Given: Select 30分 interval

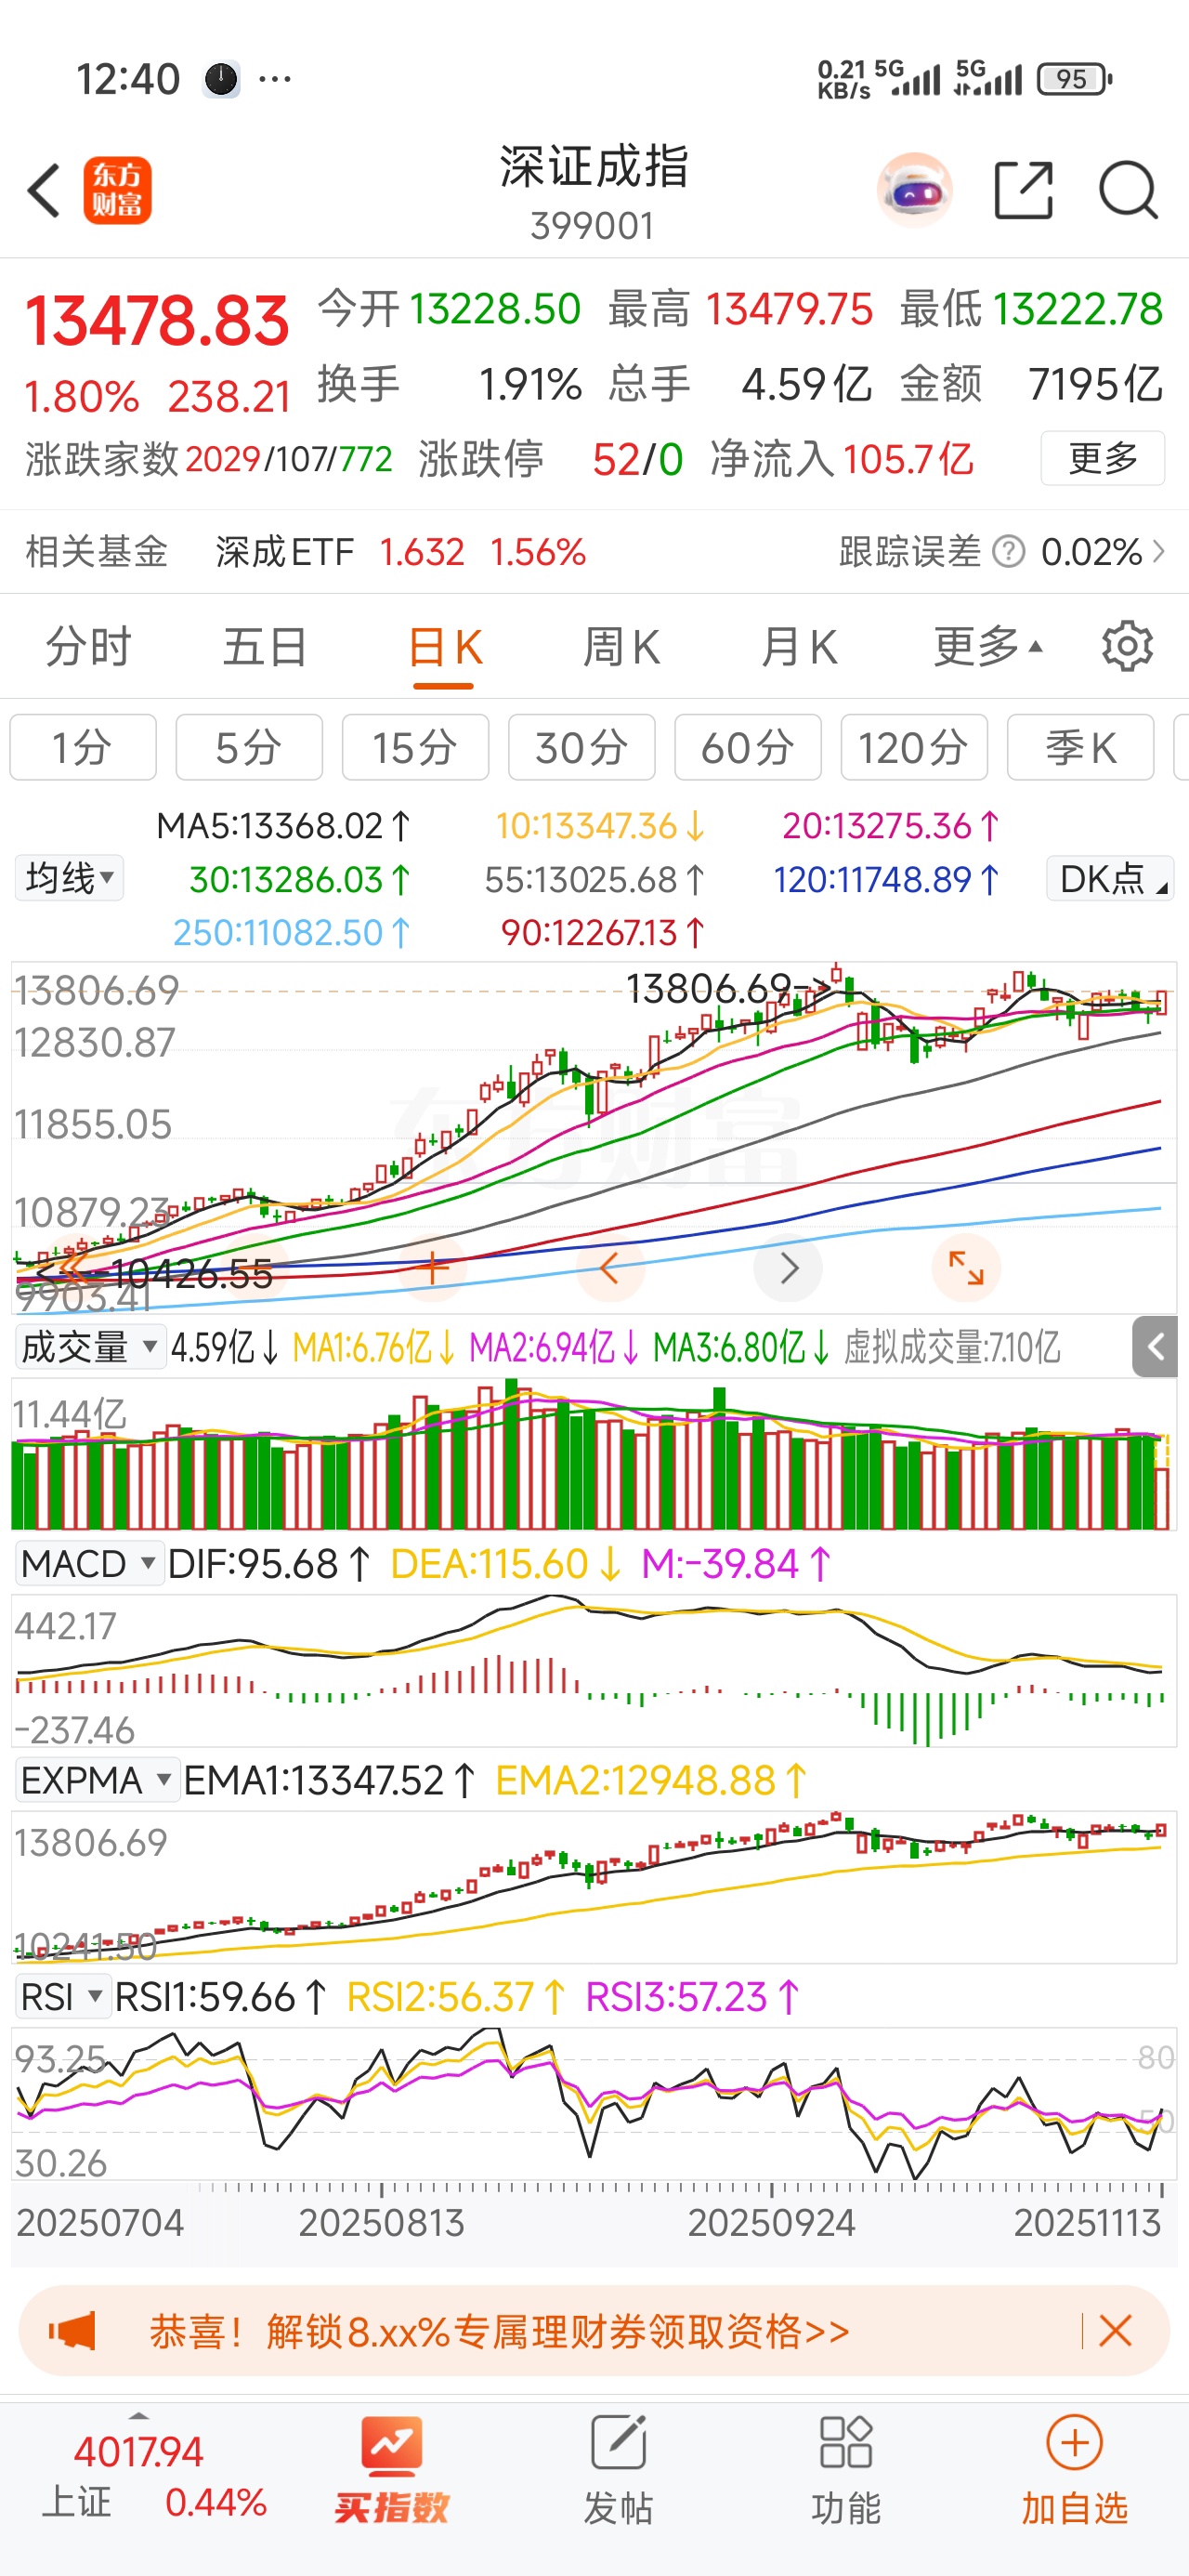Looking at the screenshot, I should pyautogui.click(x=582, y=747).
